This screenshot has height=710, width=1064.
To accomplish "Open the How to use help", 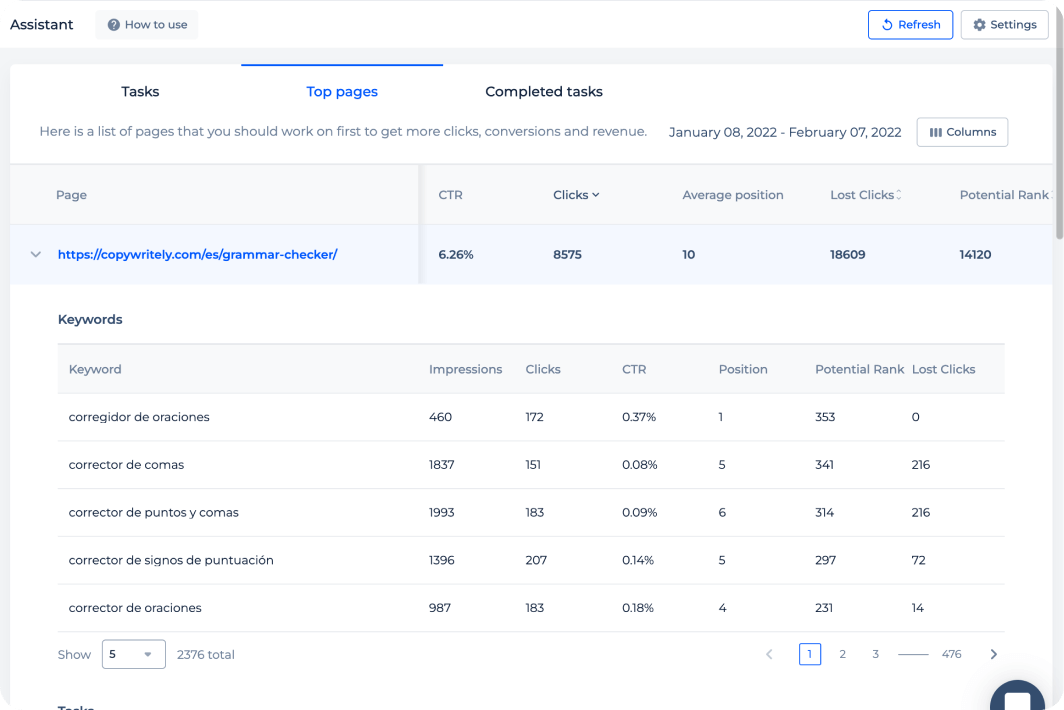I will pos(147,24).
